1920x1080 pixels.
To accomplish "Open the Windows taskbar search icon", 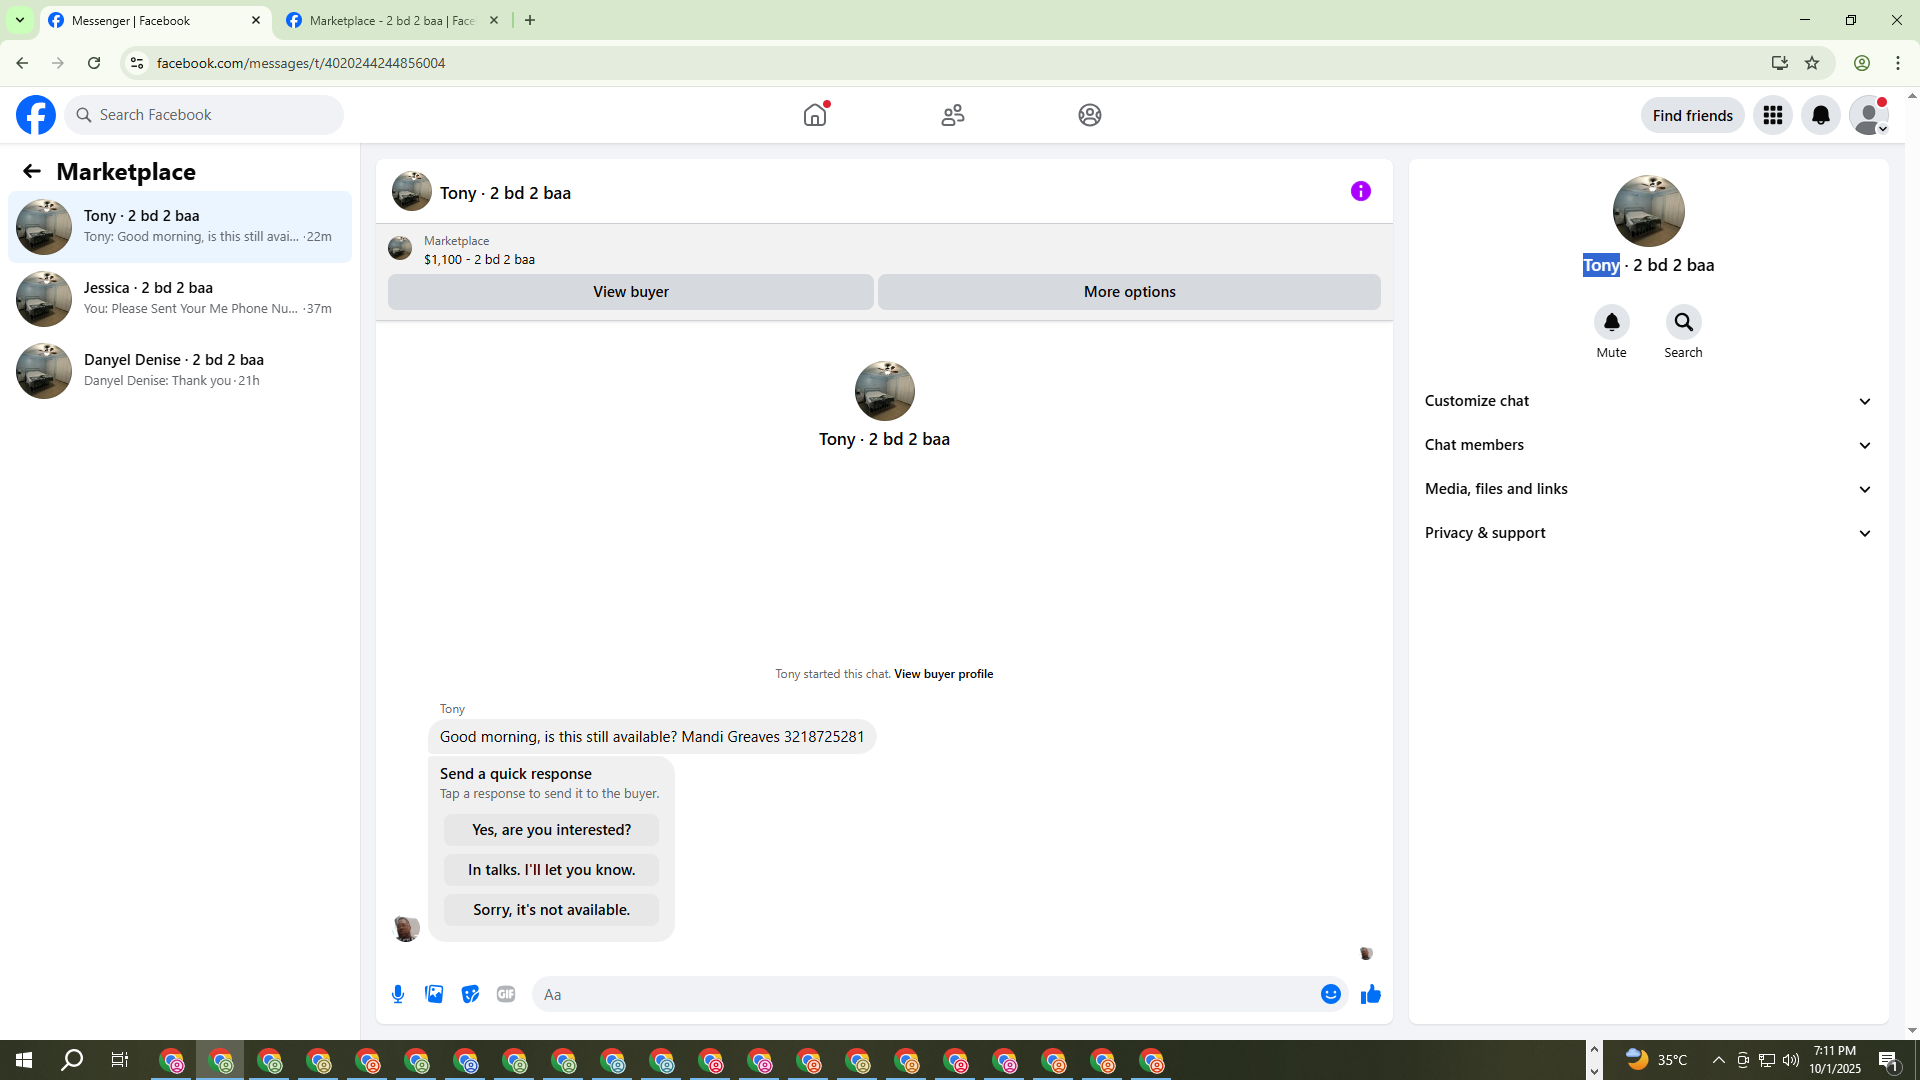I will coord(72,1060).
